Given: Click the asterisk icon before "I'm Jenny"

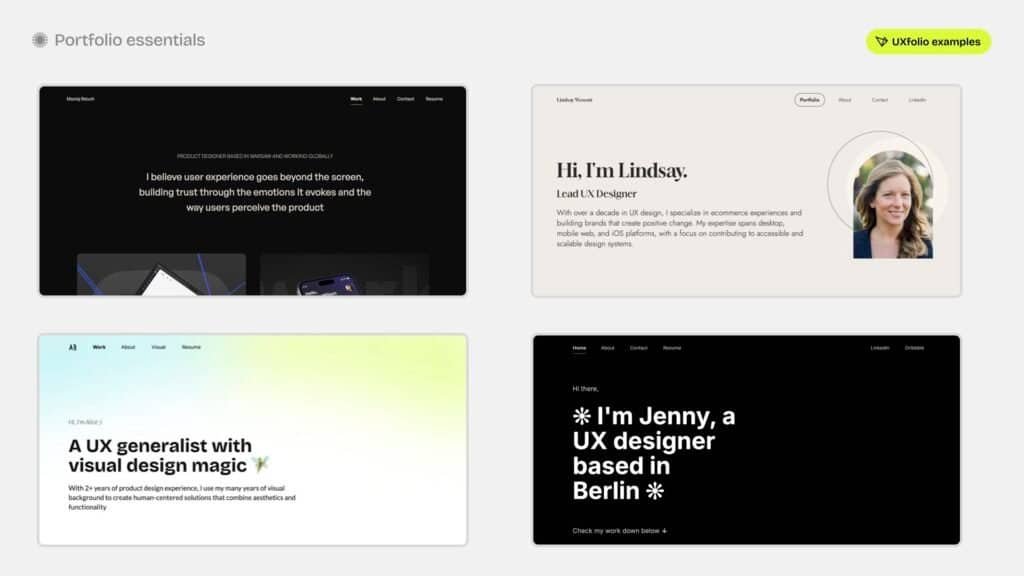Looking at the screenshot, I should [581, 416].
